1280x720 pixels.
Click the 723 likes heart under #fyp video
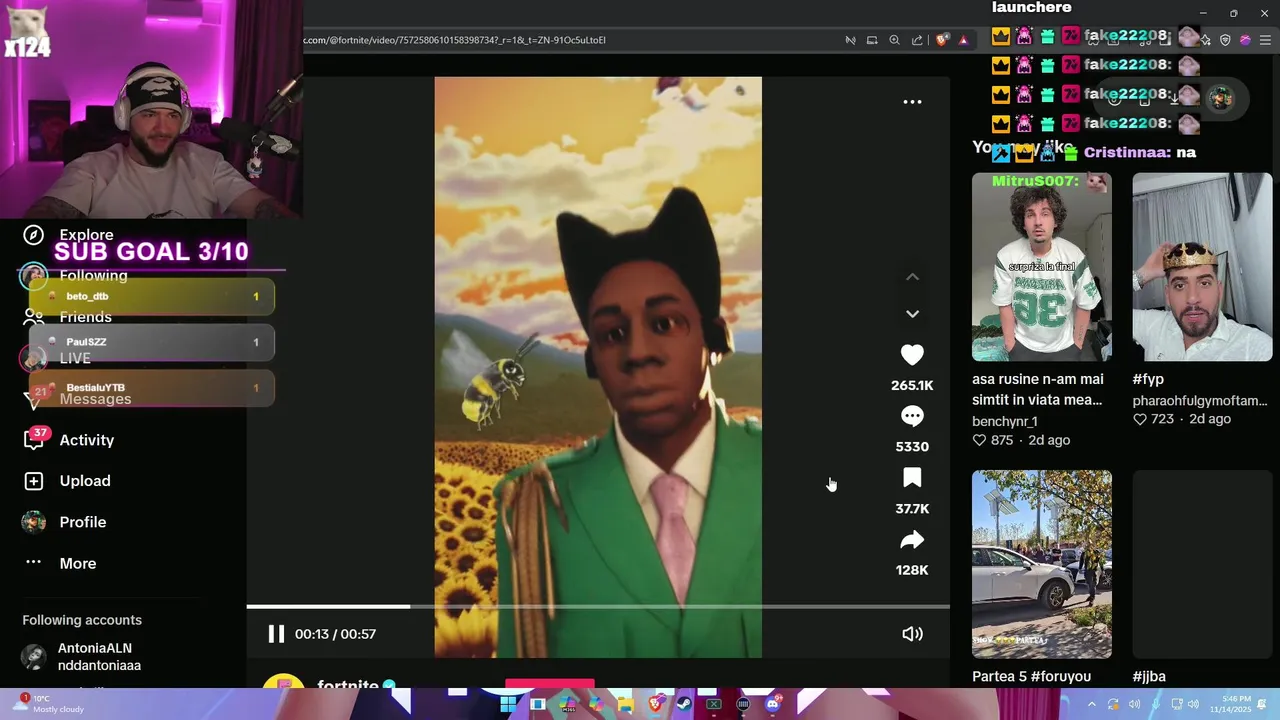click(x=1139, y=419)
